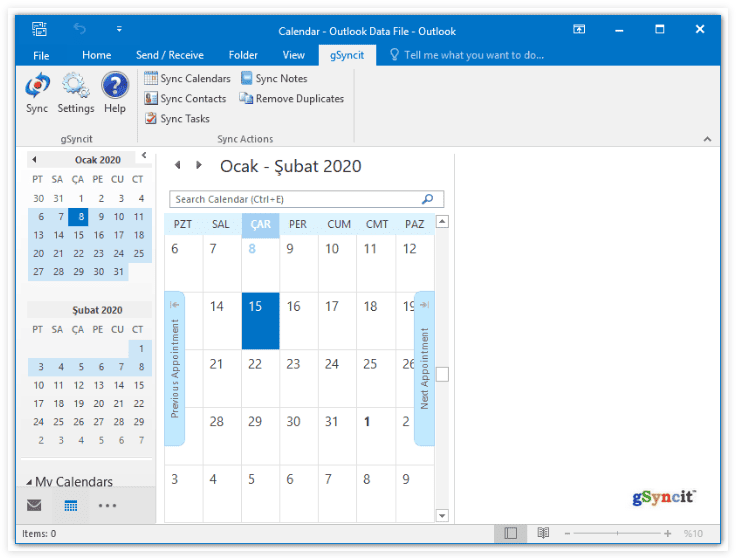Screen dimensions: 736x558
Task: Jump to Next Appointment
Action: (424, 368)
